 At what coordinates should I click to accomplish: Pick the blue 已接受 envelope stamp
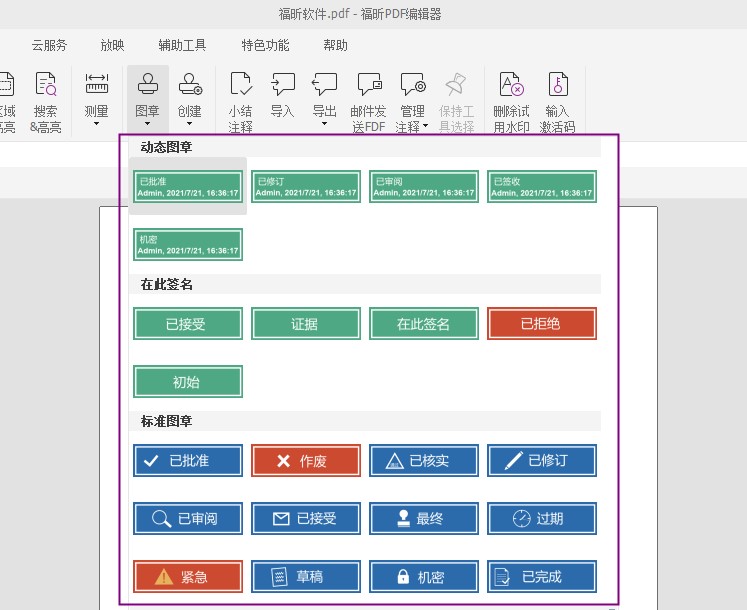[306, 518]
